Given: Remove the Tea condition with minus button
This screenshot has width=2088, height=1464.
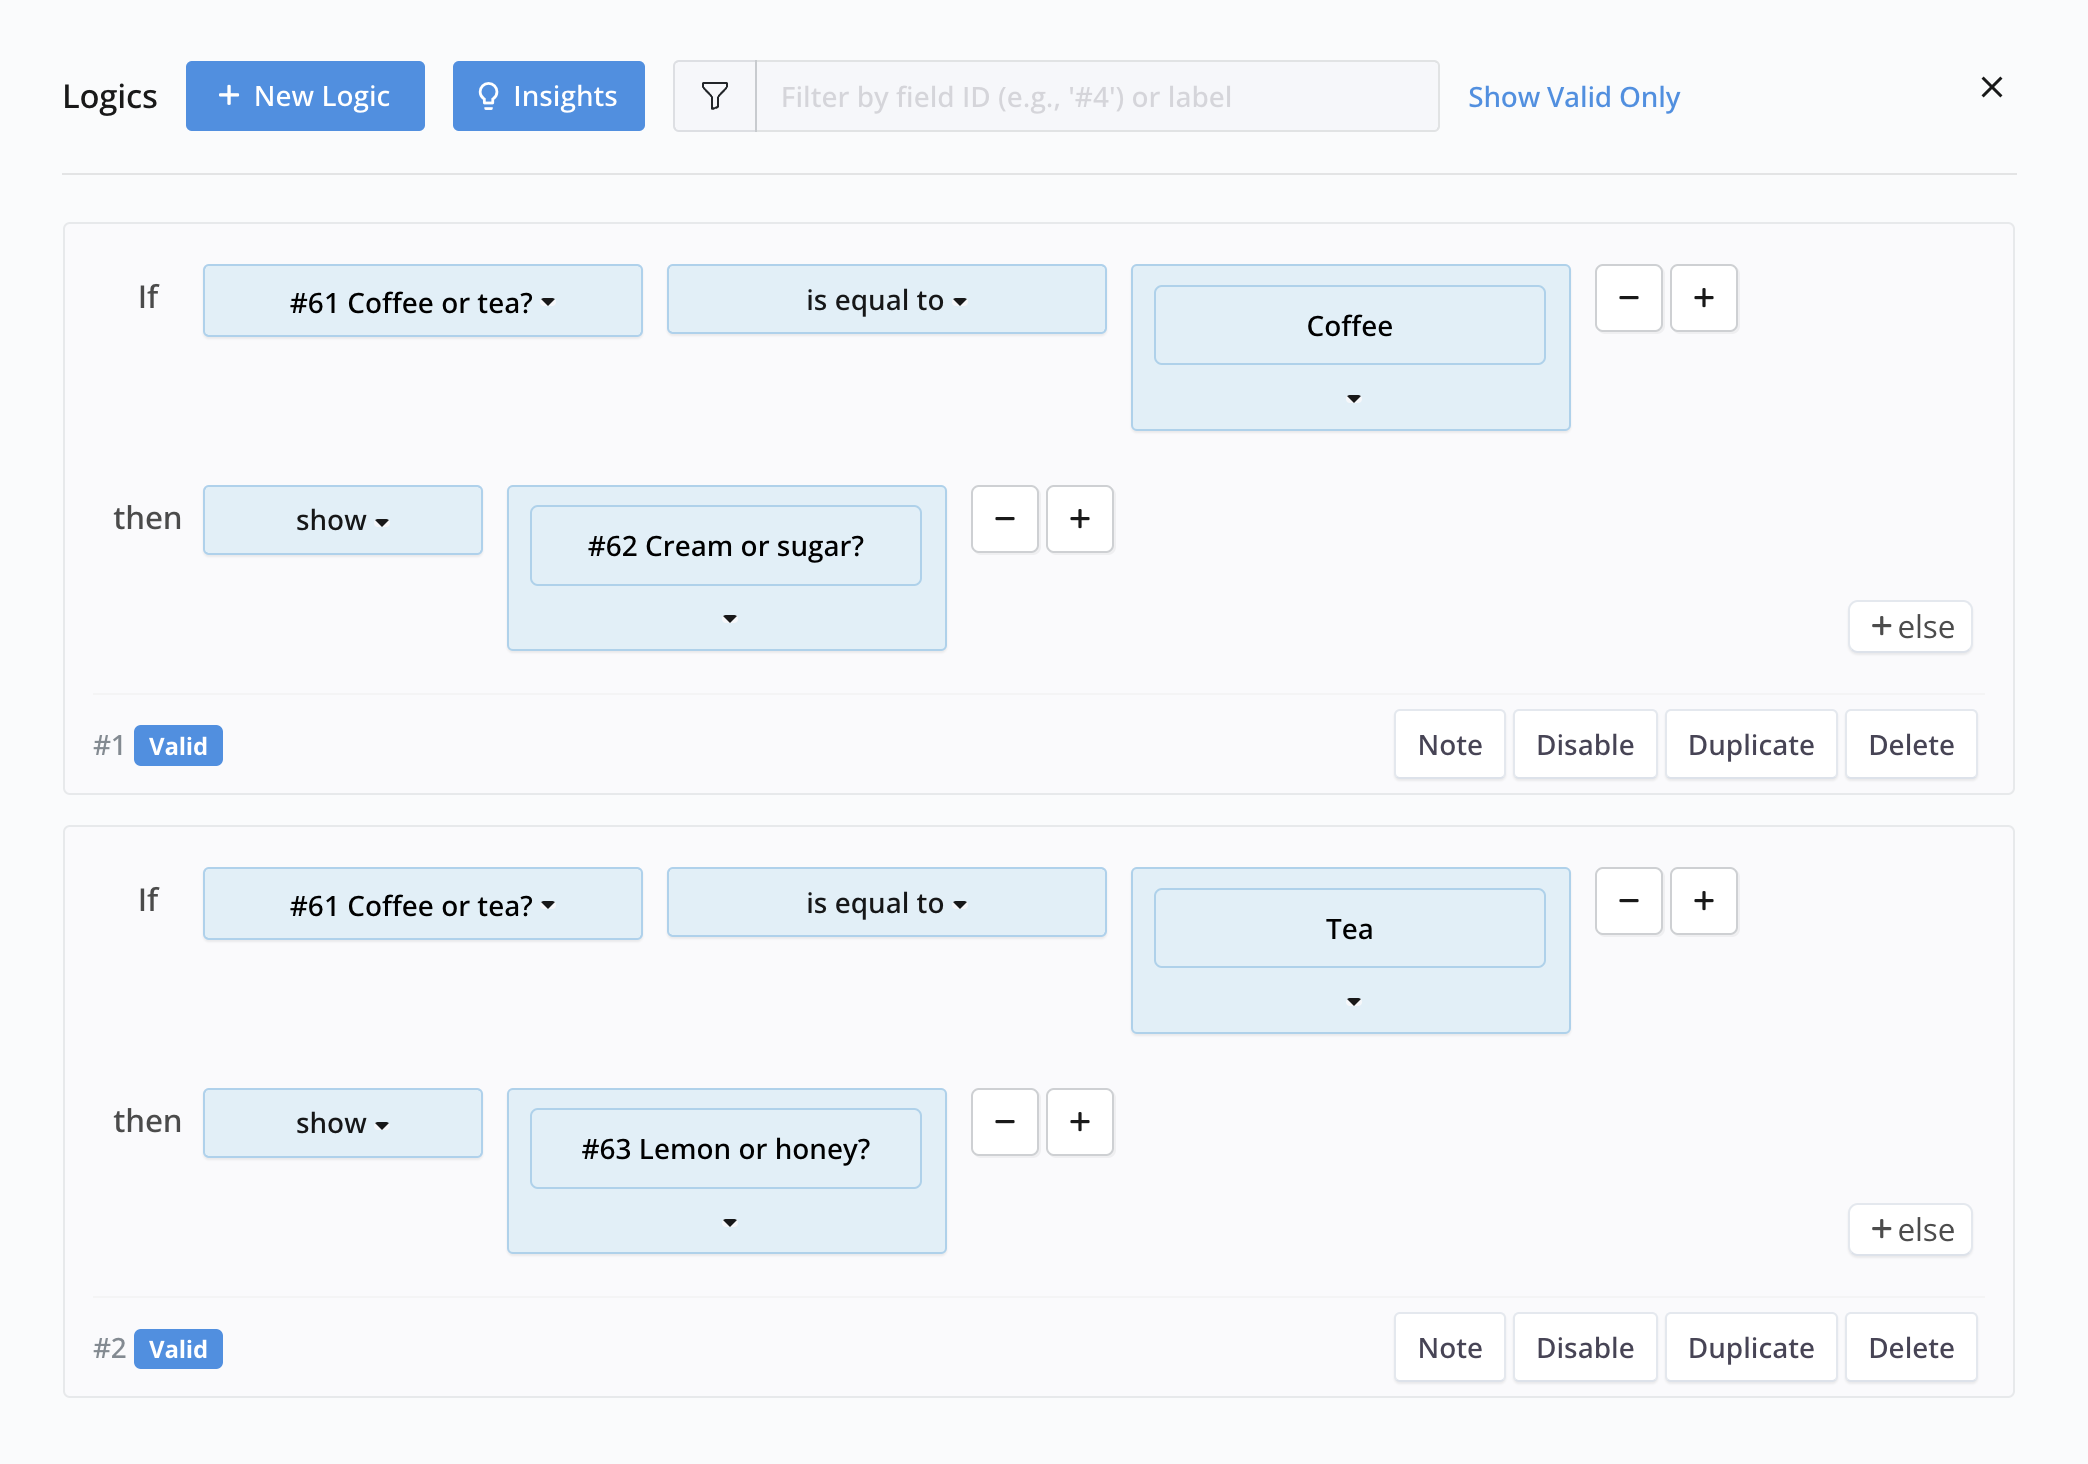Looking at the screenshot, I should click(x=1628, y=901).
